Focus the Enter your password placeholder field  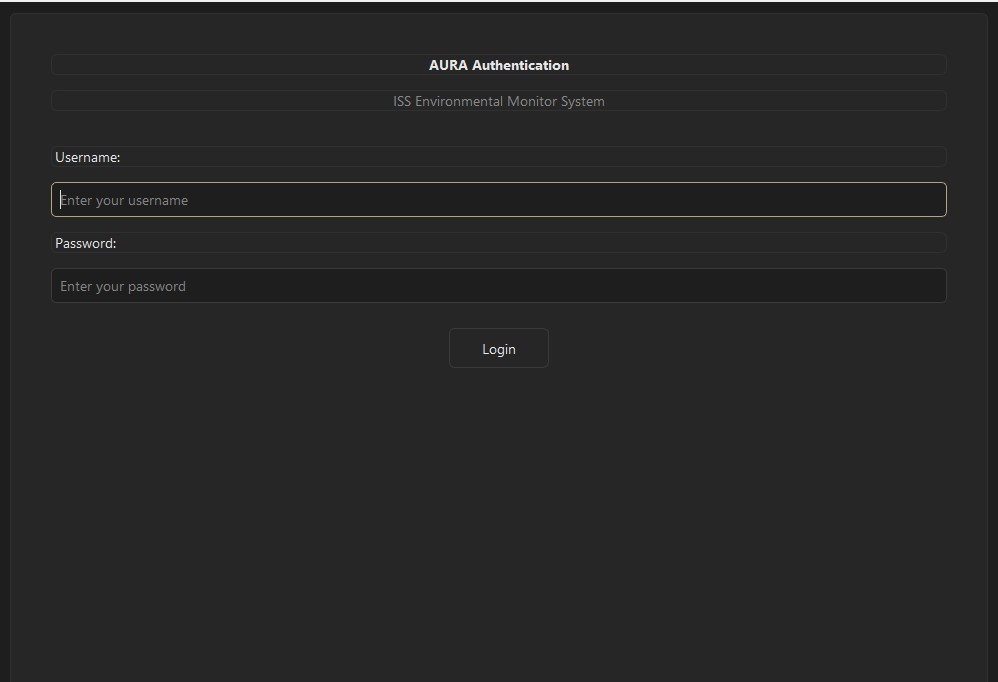499,285
